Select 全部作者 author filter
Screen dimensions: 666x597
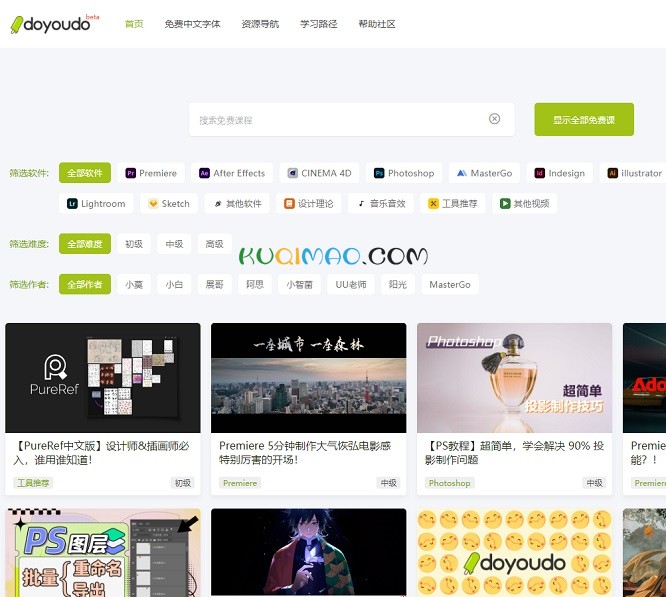pos(85,284)
